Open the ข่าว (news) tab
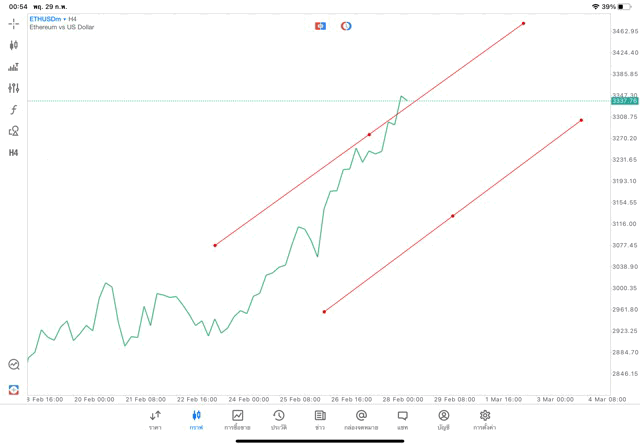Screen dimensions: 640x447 pos(320,419)
